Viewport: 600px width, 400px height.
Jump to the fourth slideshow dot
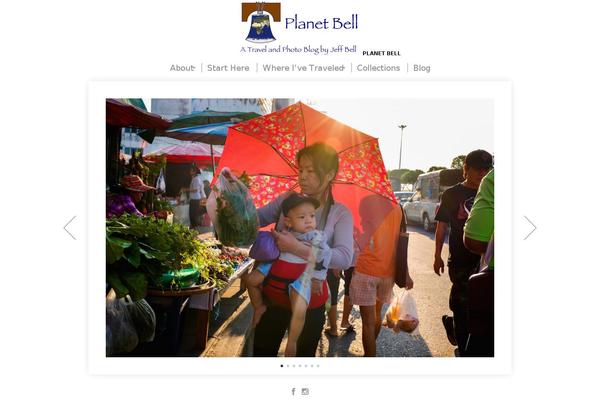(300, 366)
